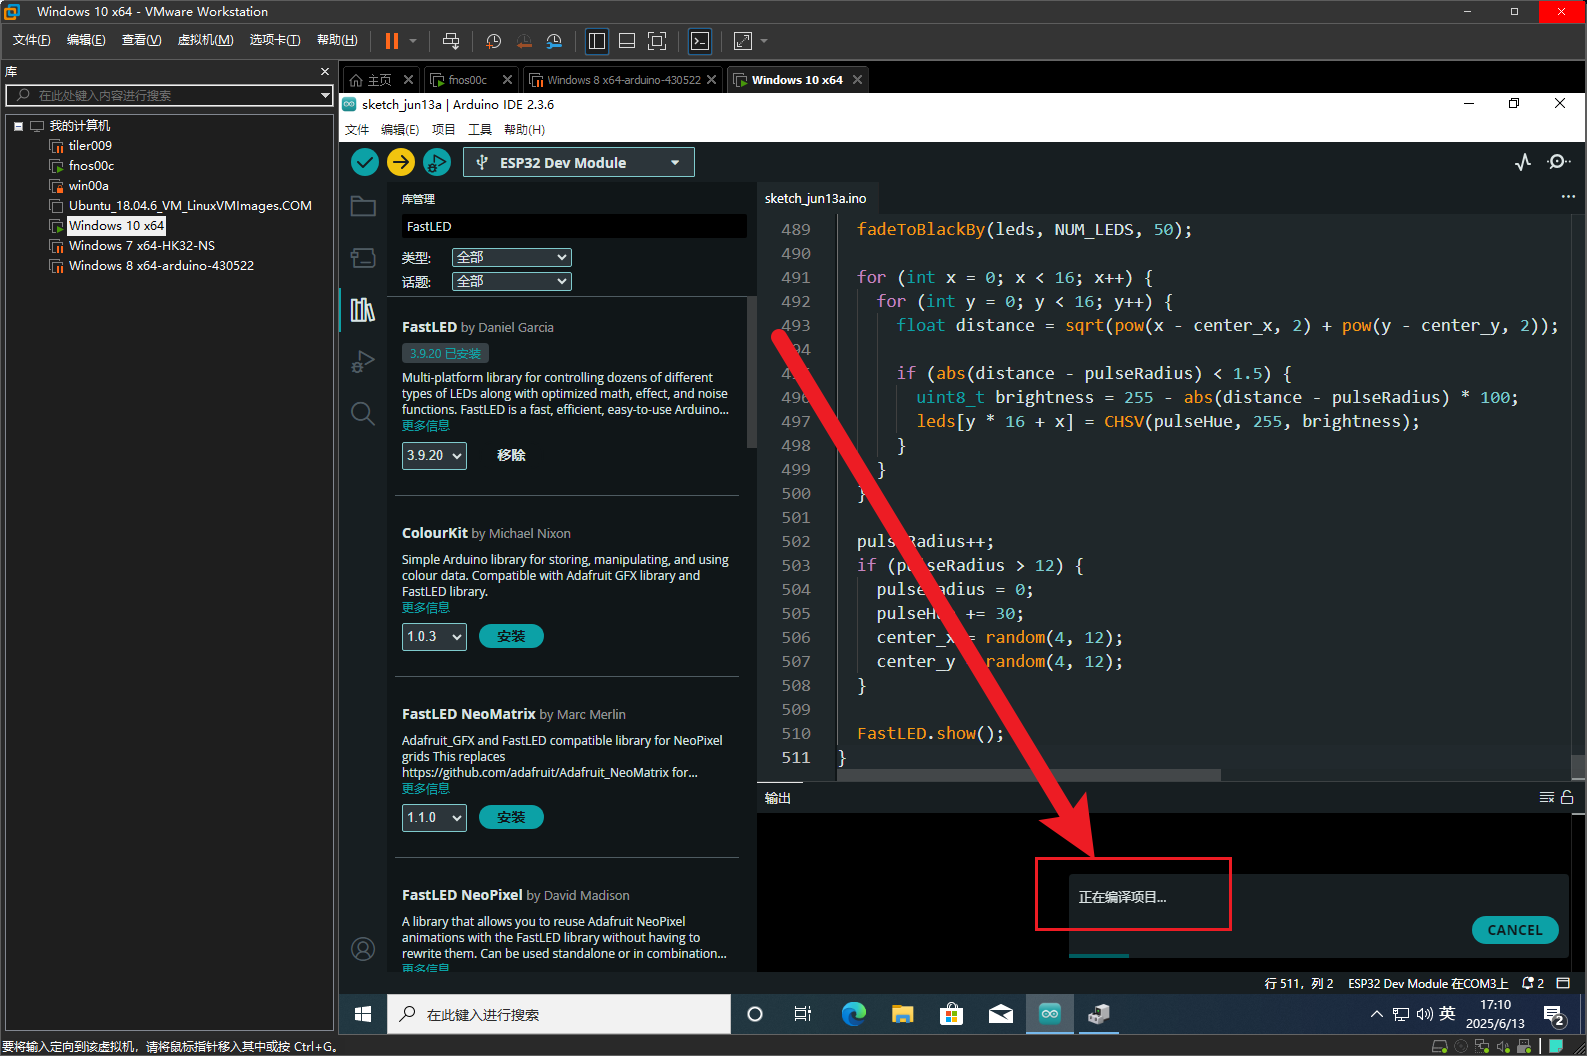This screenshot has width=1587, height=1056.
Task: Revert to VMware snapshot icon
Action: (x=524, y=41)
